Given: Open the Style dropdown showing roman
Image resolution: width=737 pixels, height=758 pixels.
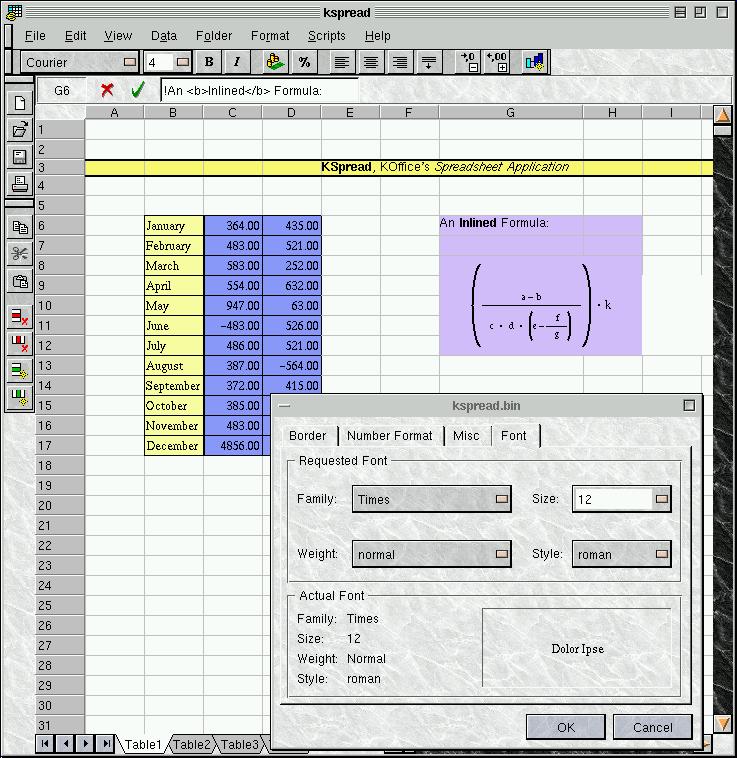Looking at the screenshot, I should [621, 554].
